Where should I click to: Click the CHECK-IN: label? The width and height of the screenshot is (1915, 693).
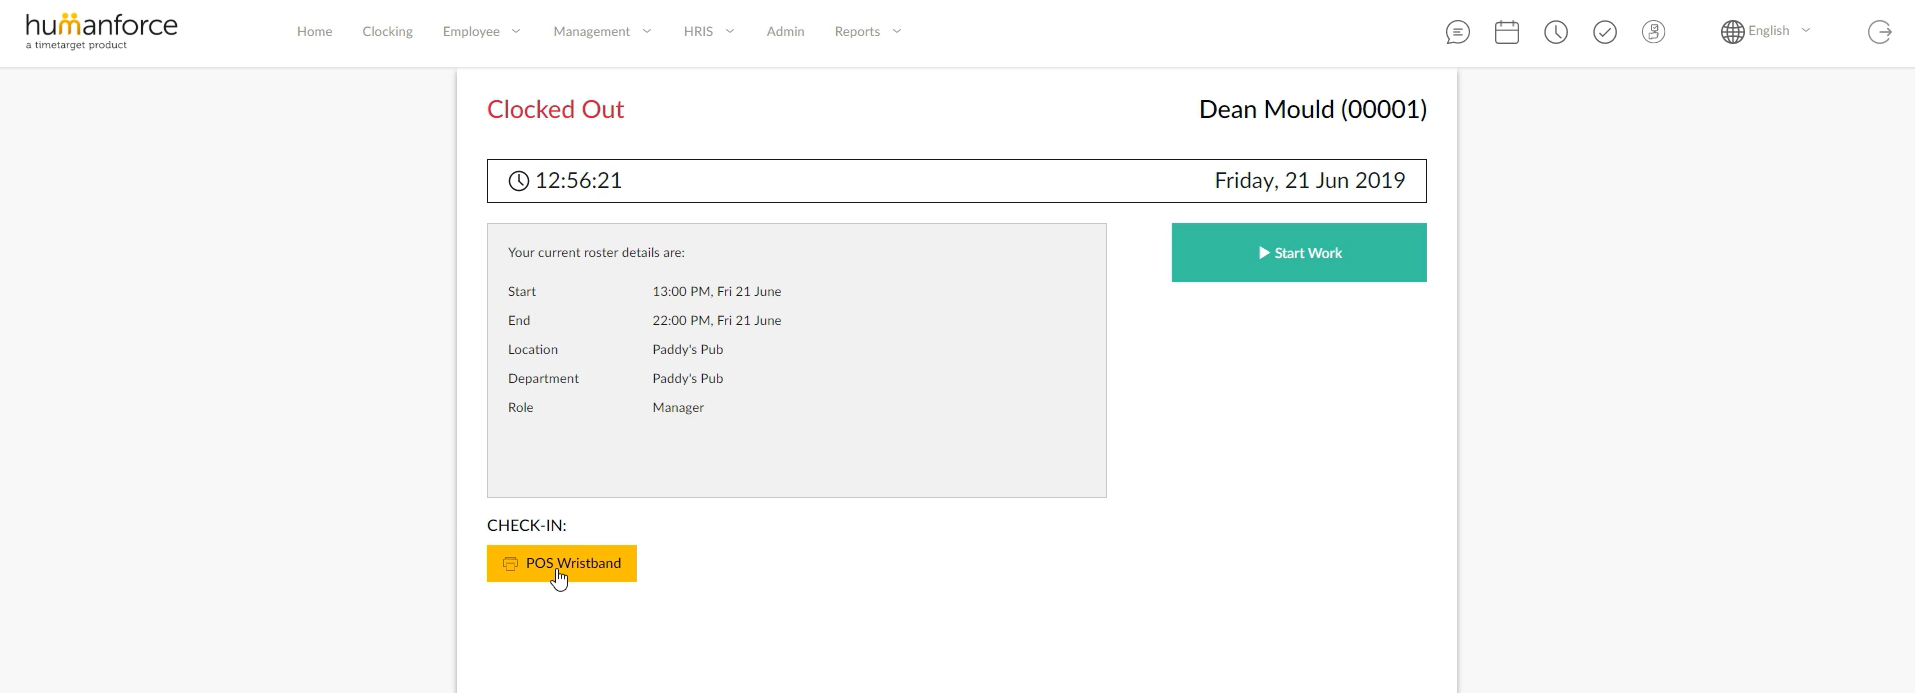(527, 526)
